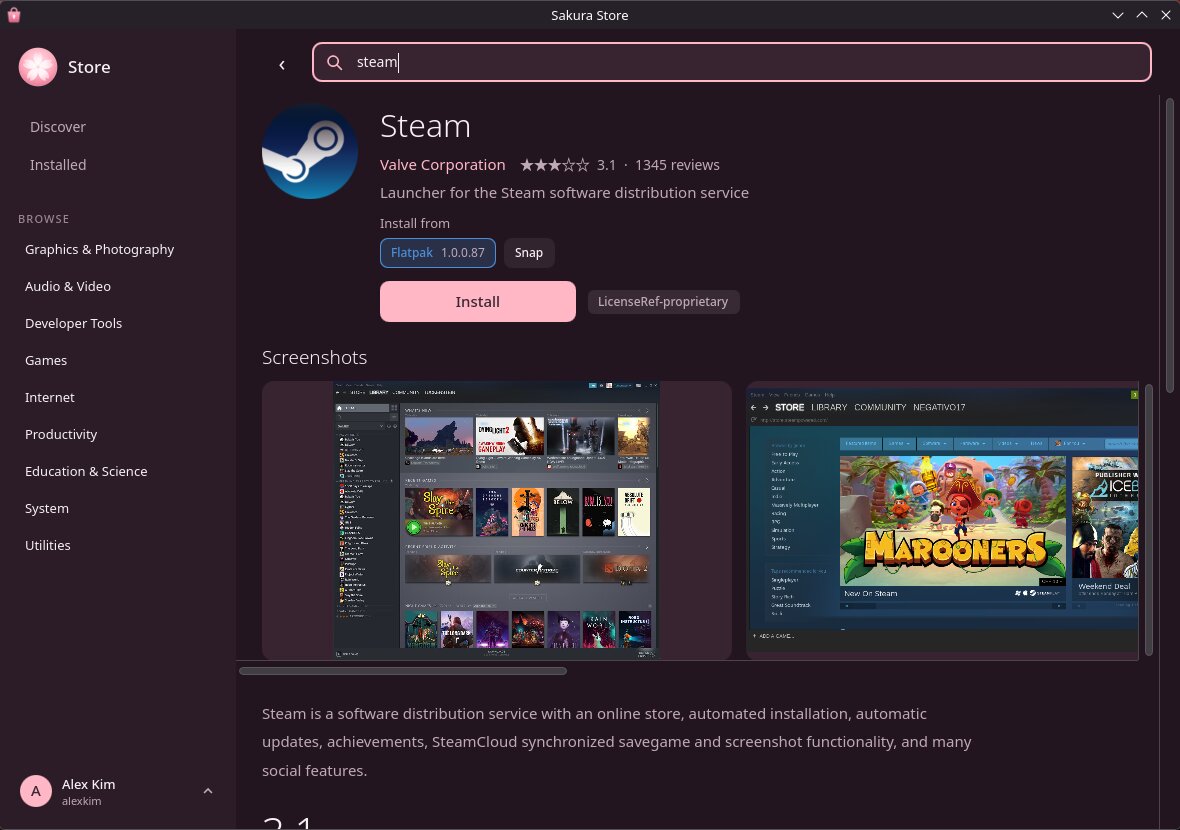Select Flatpak 1.0.0.87 install source
The height and width of the screenshot is (830, 1180).
click(437, 253)
